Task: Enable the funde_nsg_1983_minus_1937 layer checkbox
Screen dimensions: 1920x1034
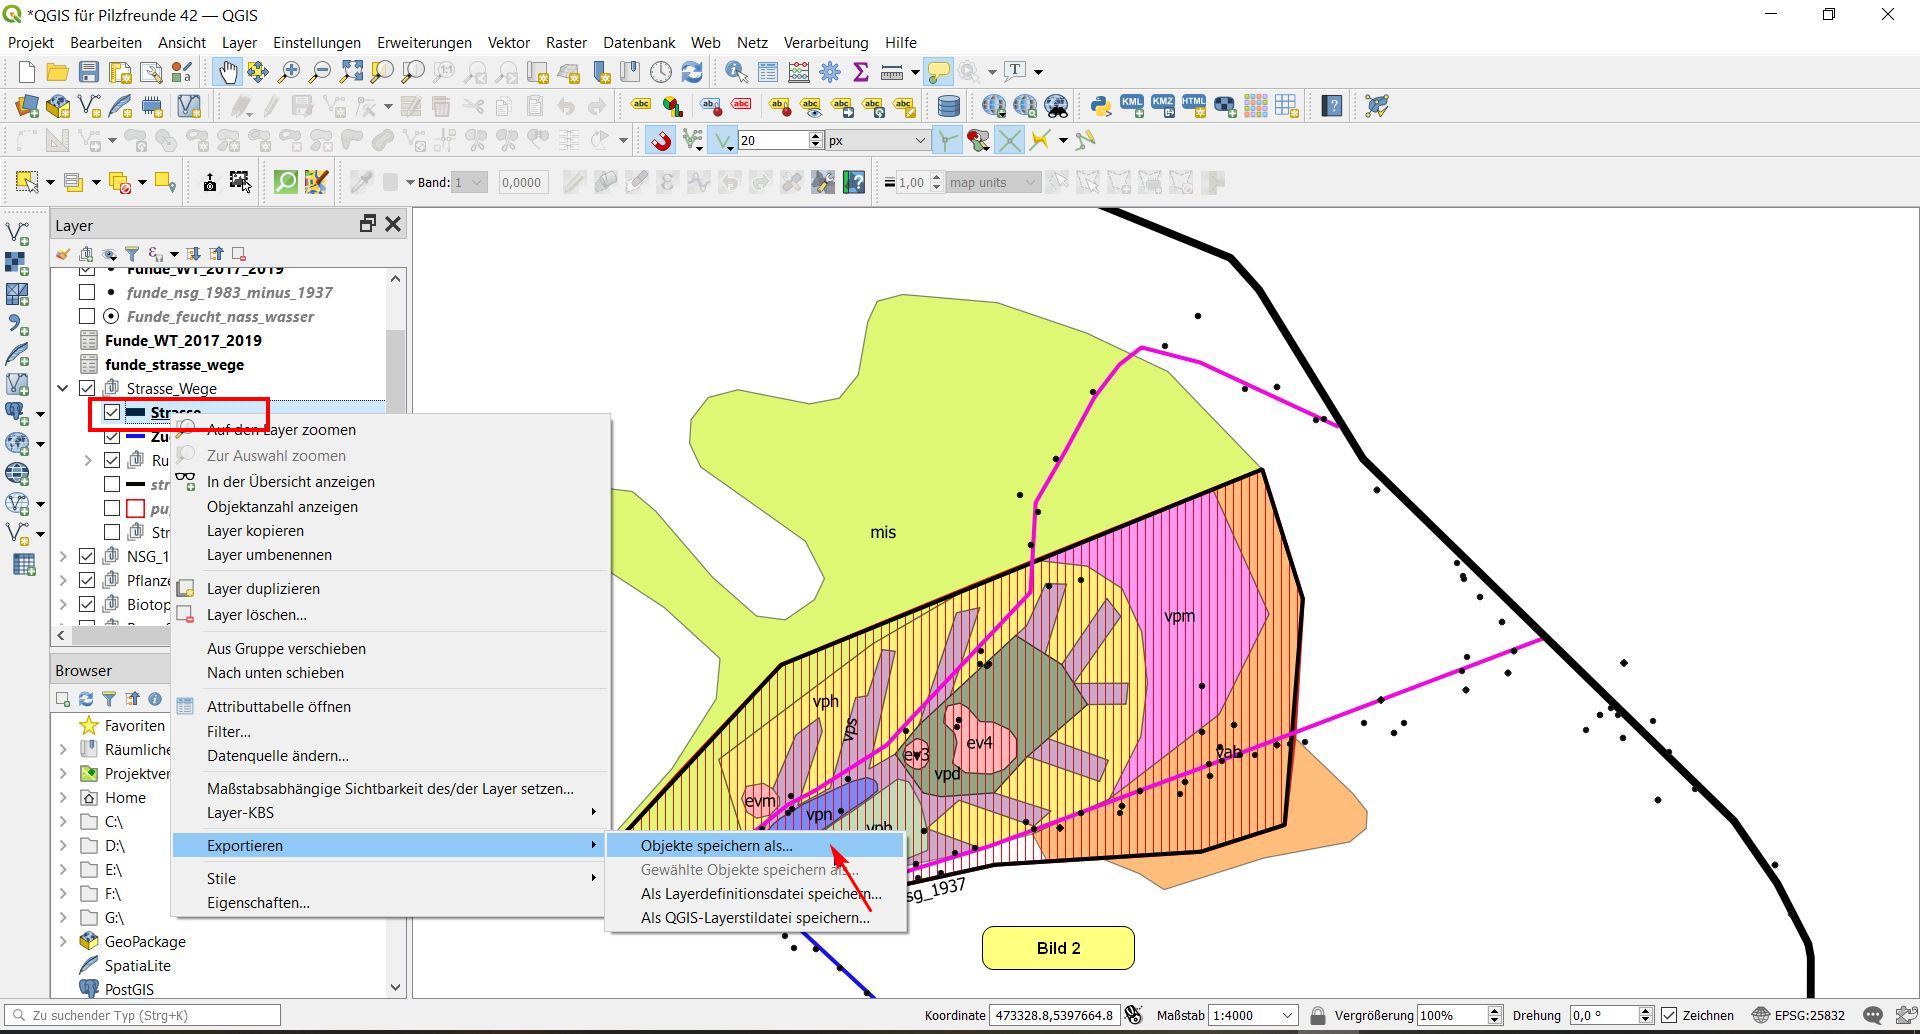Action: [x=87, y=292]
